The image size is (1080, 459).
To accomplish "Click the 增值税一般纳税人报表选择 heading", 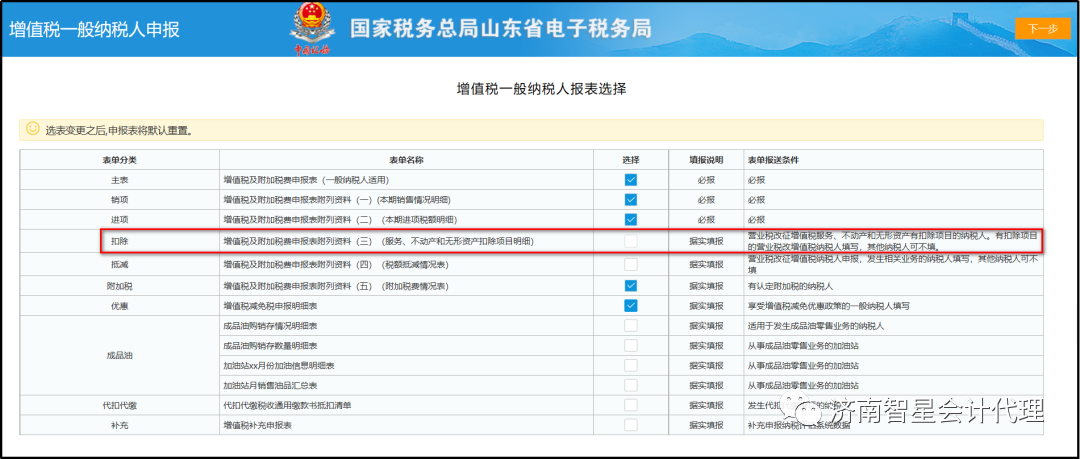I will [x=541, y=89].
